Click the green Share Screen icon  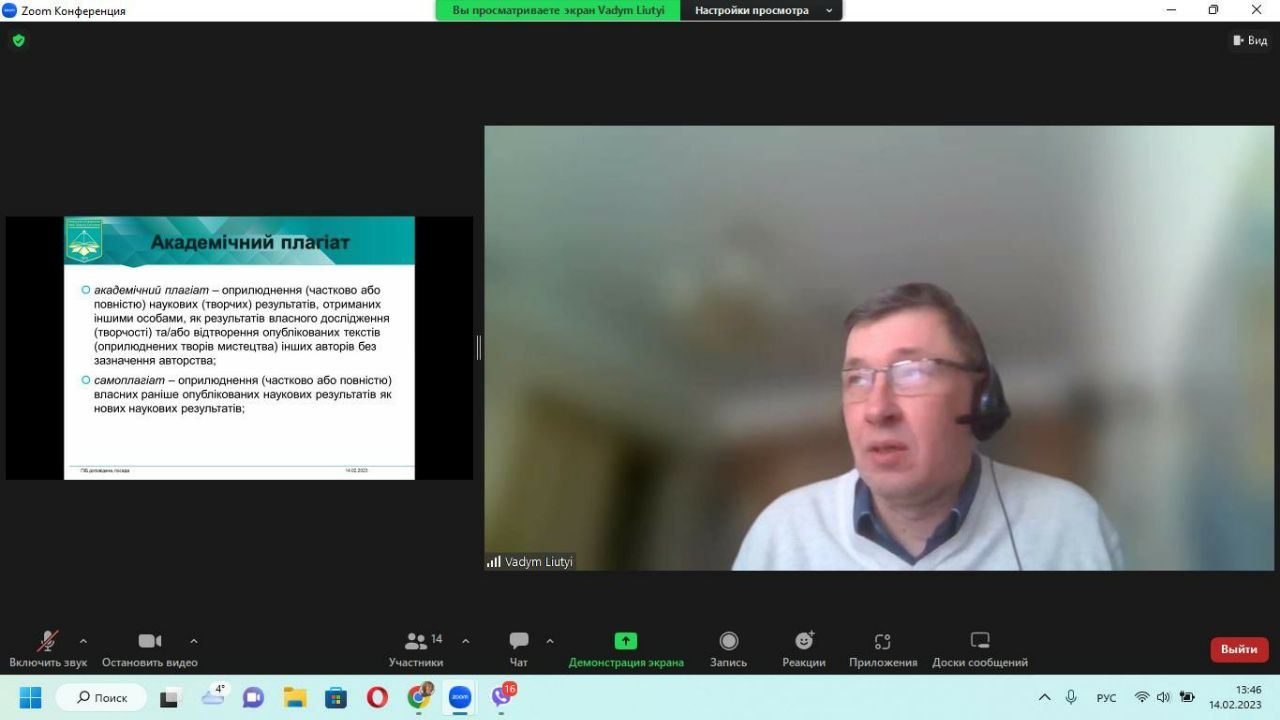(x=626, y=641)
